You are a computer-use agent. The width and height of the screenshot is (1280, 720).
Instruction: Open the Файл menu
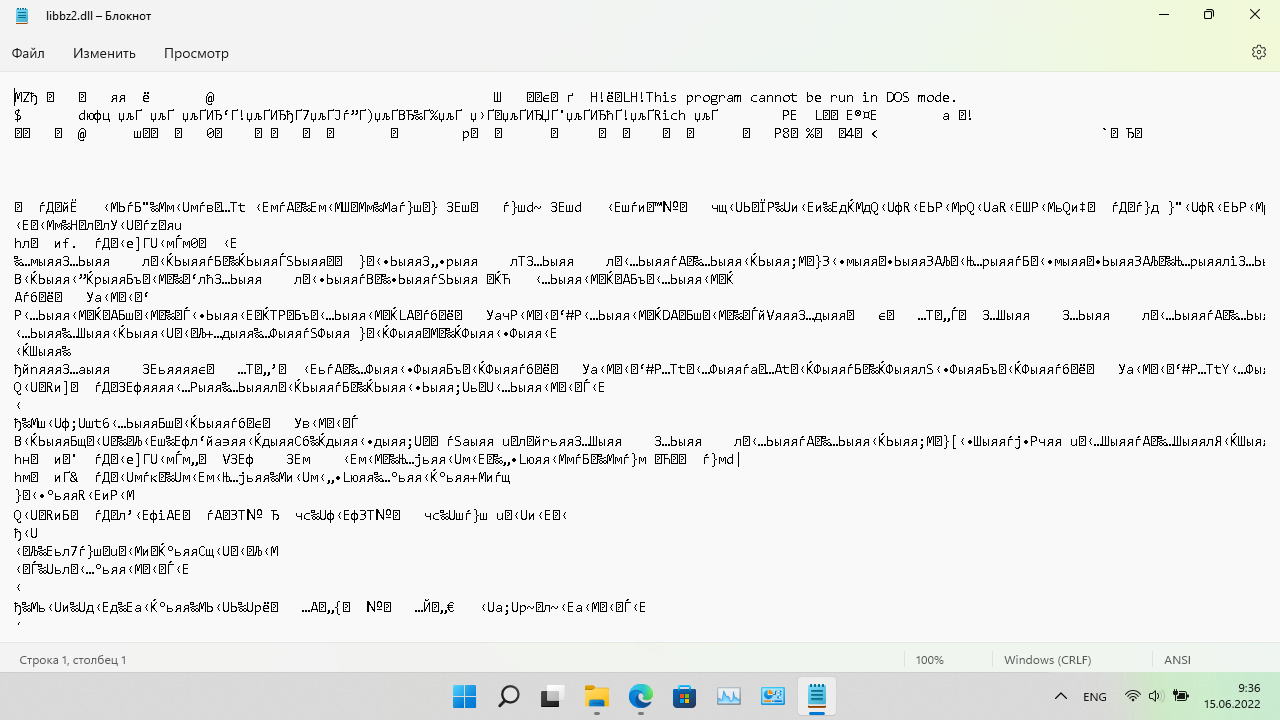[x=28, y=53]
